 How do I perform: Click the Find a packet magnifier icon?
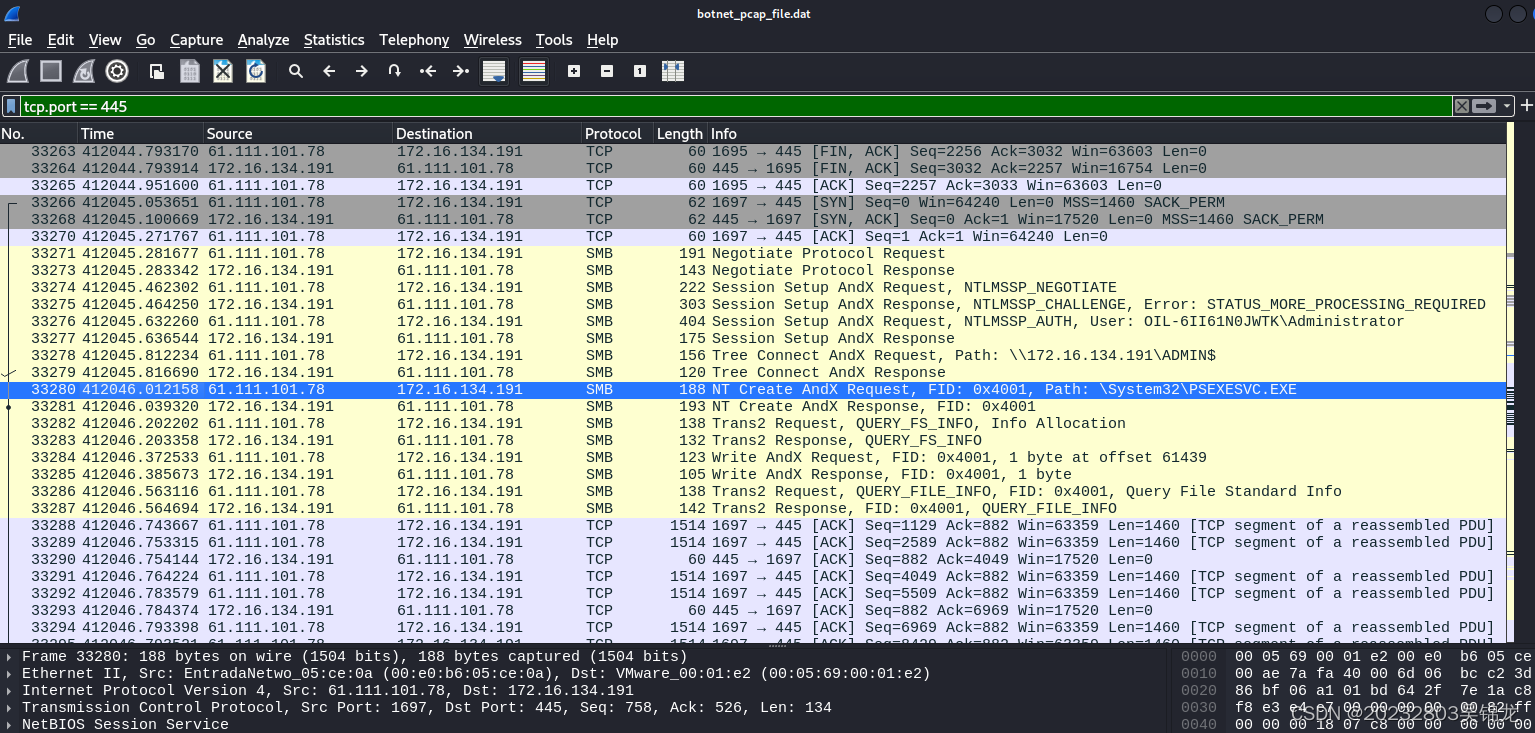coord(296,71)
